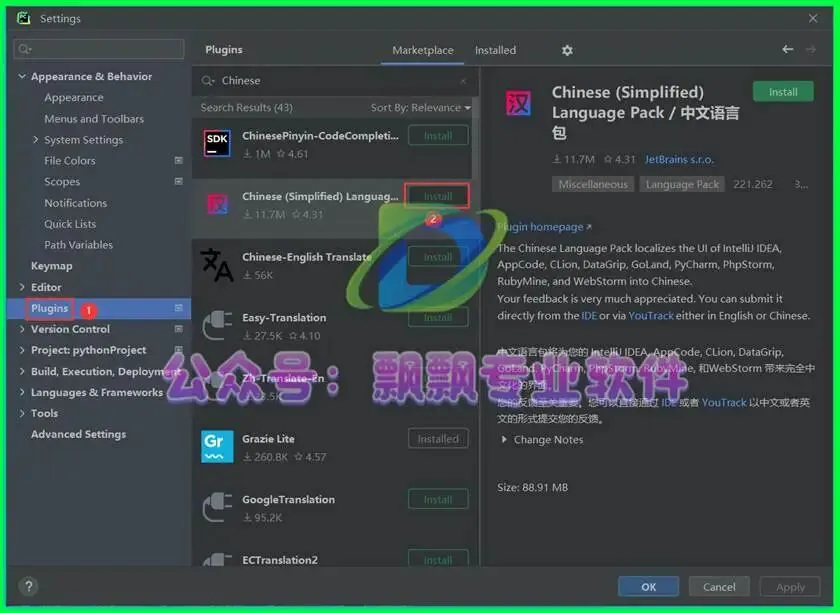Screen dimensions: 840x613
Task: Click the plugin search field containing Chinese
Action: click(x=335, y=81)
